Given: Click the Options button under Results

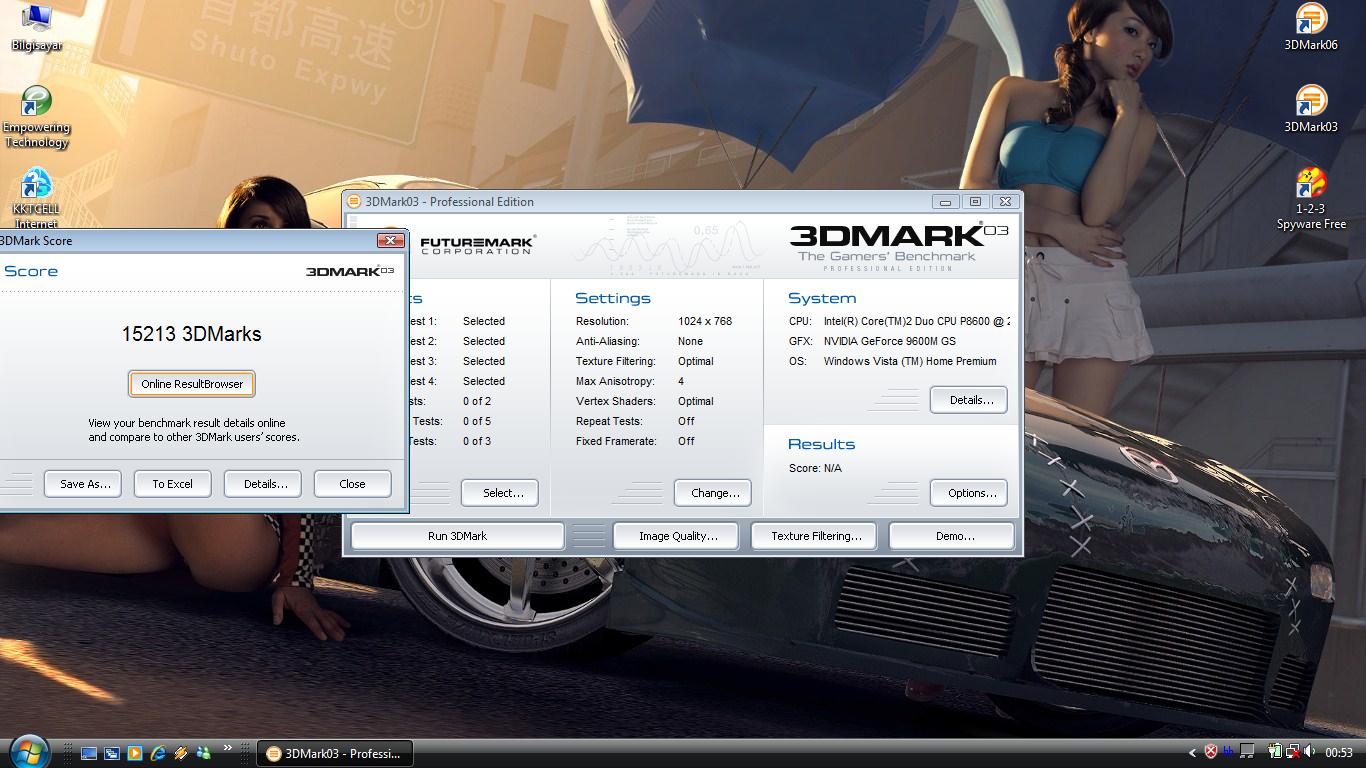Looking at the screenshot, I should pyautogui.click(x=969, y=493).
